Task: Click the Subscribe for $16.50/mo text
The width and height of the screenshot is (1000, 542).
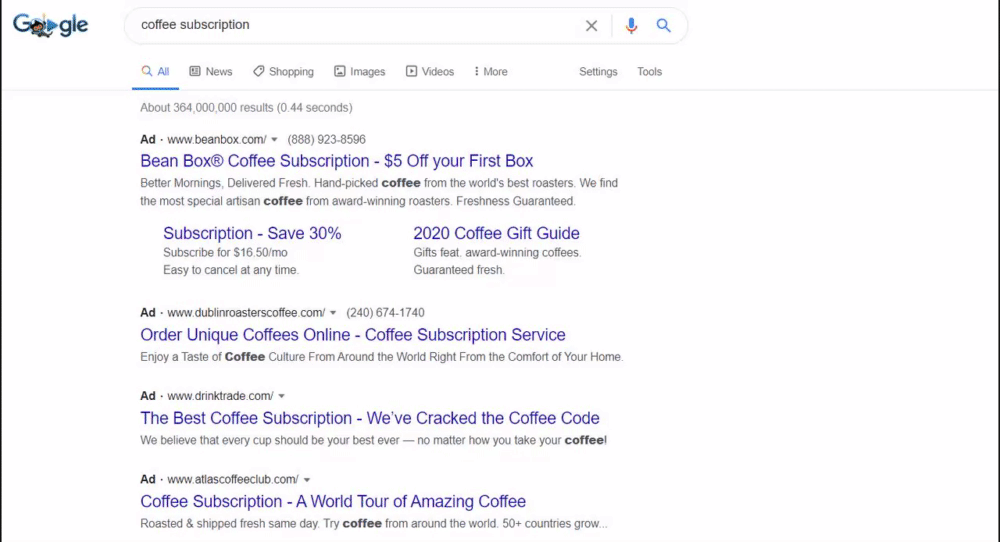Action: [x=225, y=253]
